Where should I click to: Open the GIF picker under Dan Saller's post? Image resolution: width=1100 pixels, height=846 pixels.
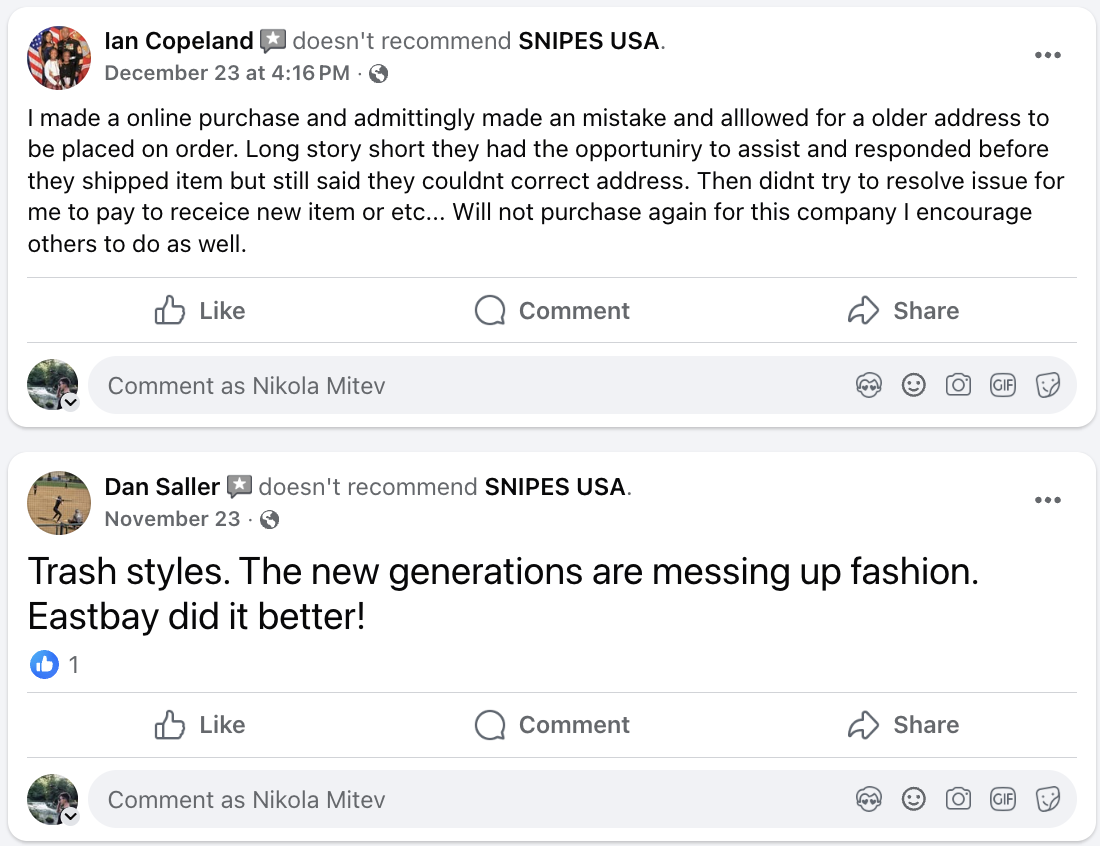[x=1003, y=799]
